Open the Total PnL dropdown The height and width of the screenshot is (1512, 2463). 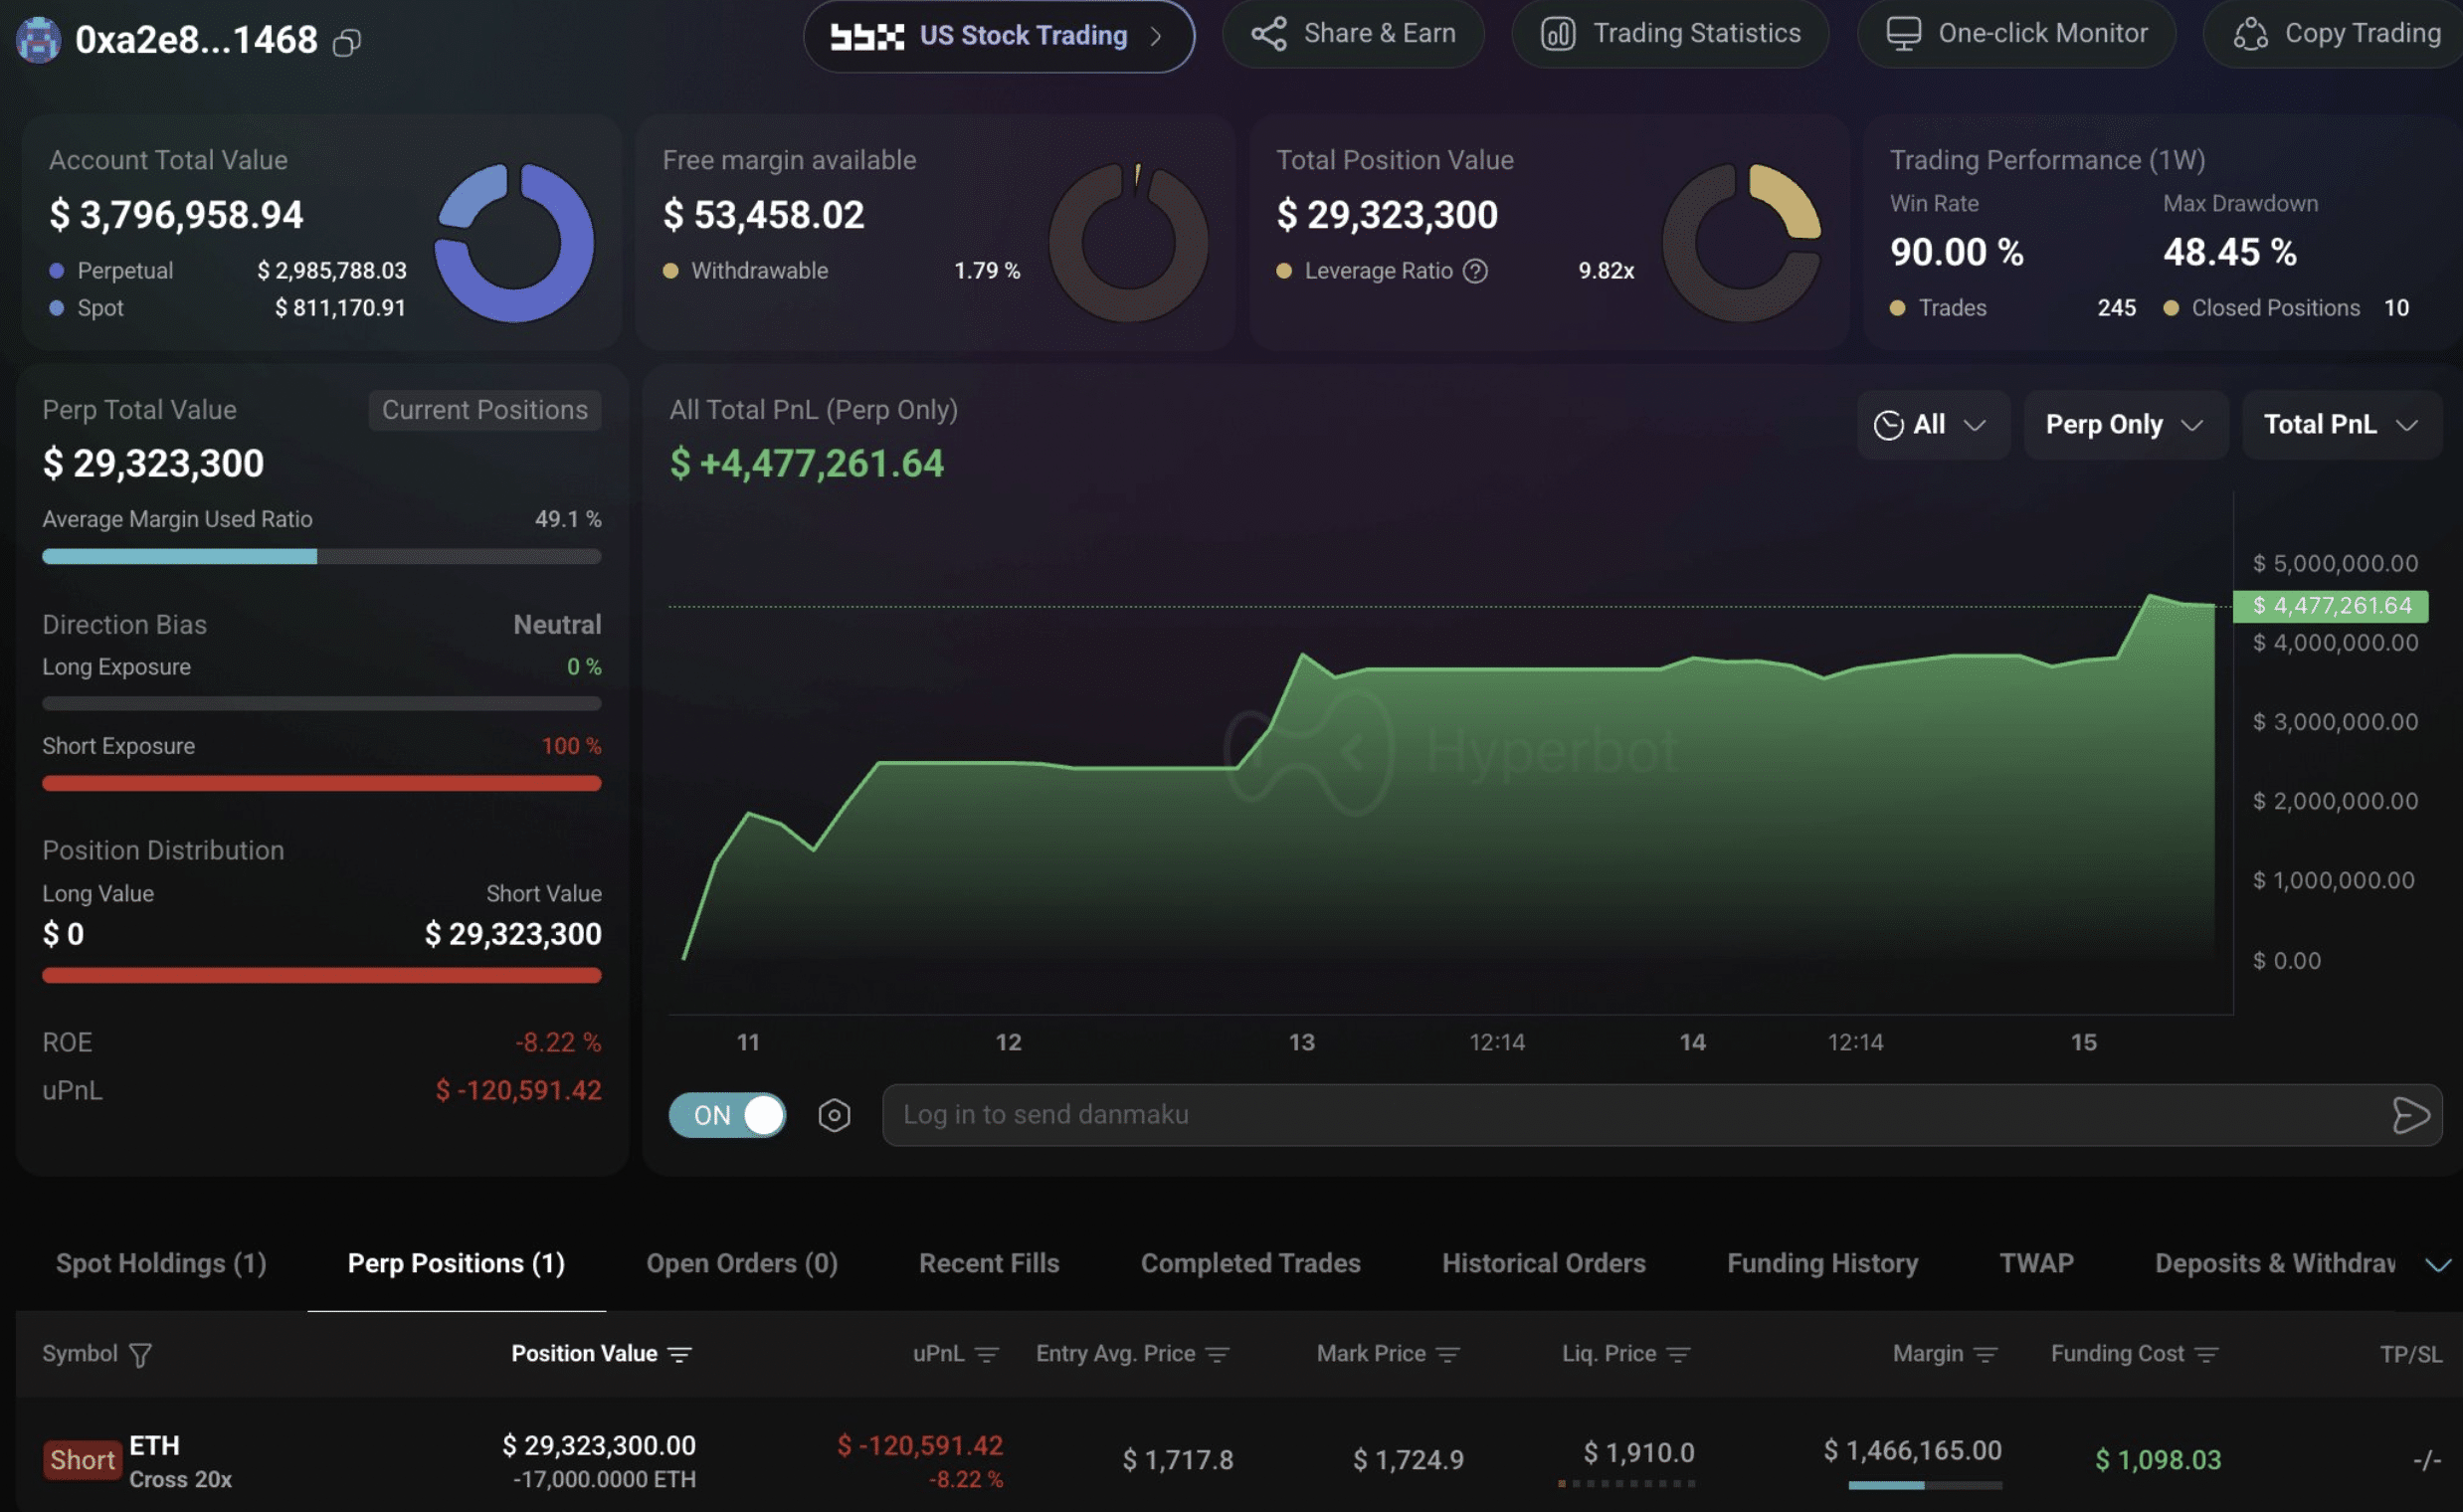(x=2341, y=425)
